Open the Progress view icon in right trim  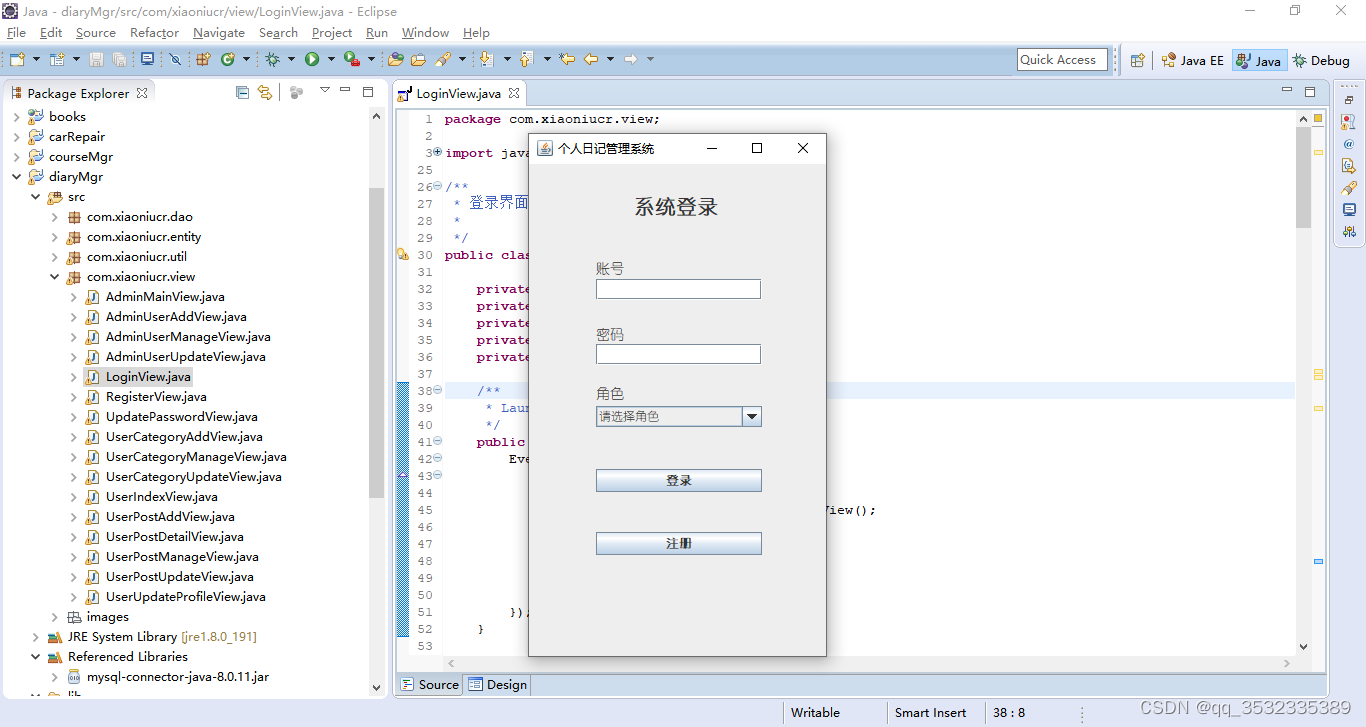tap(1349, 232)
